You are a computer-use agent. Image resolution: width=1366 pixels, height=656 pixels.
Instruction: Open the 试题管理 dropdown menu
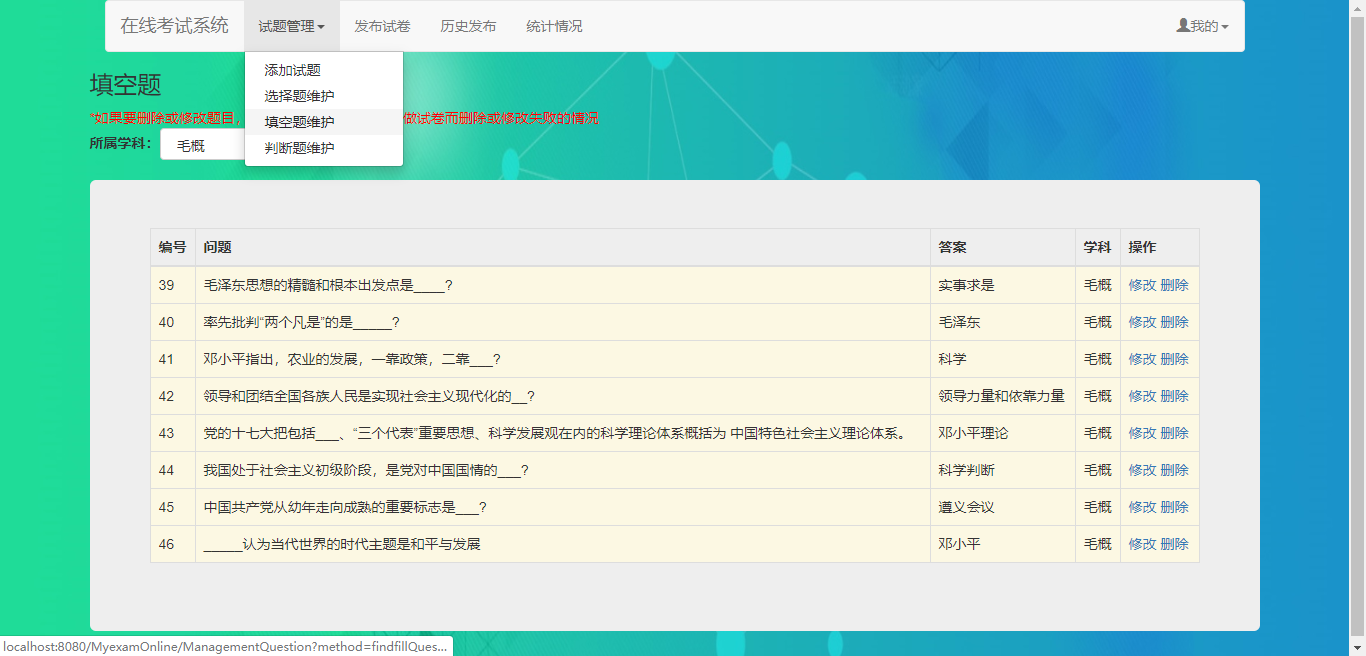291,26
